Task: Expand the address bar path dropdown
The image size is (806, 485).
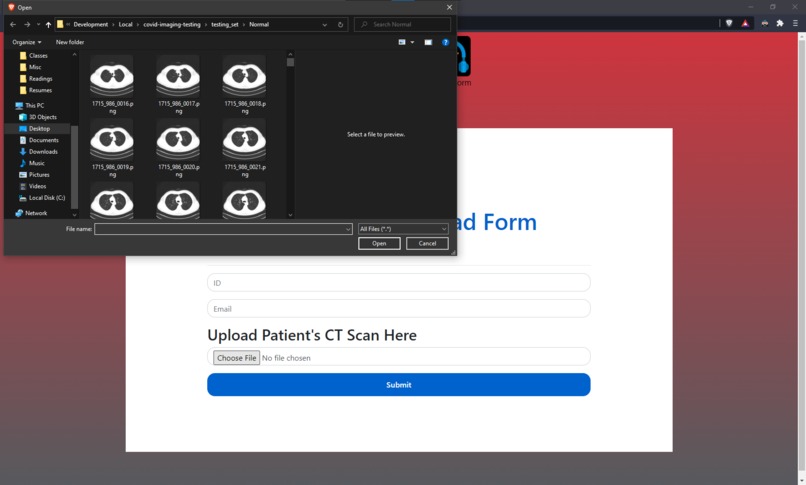Action: (324, 25)
